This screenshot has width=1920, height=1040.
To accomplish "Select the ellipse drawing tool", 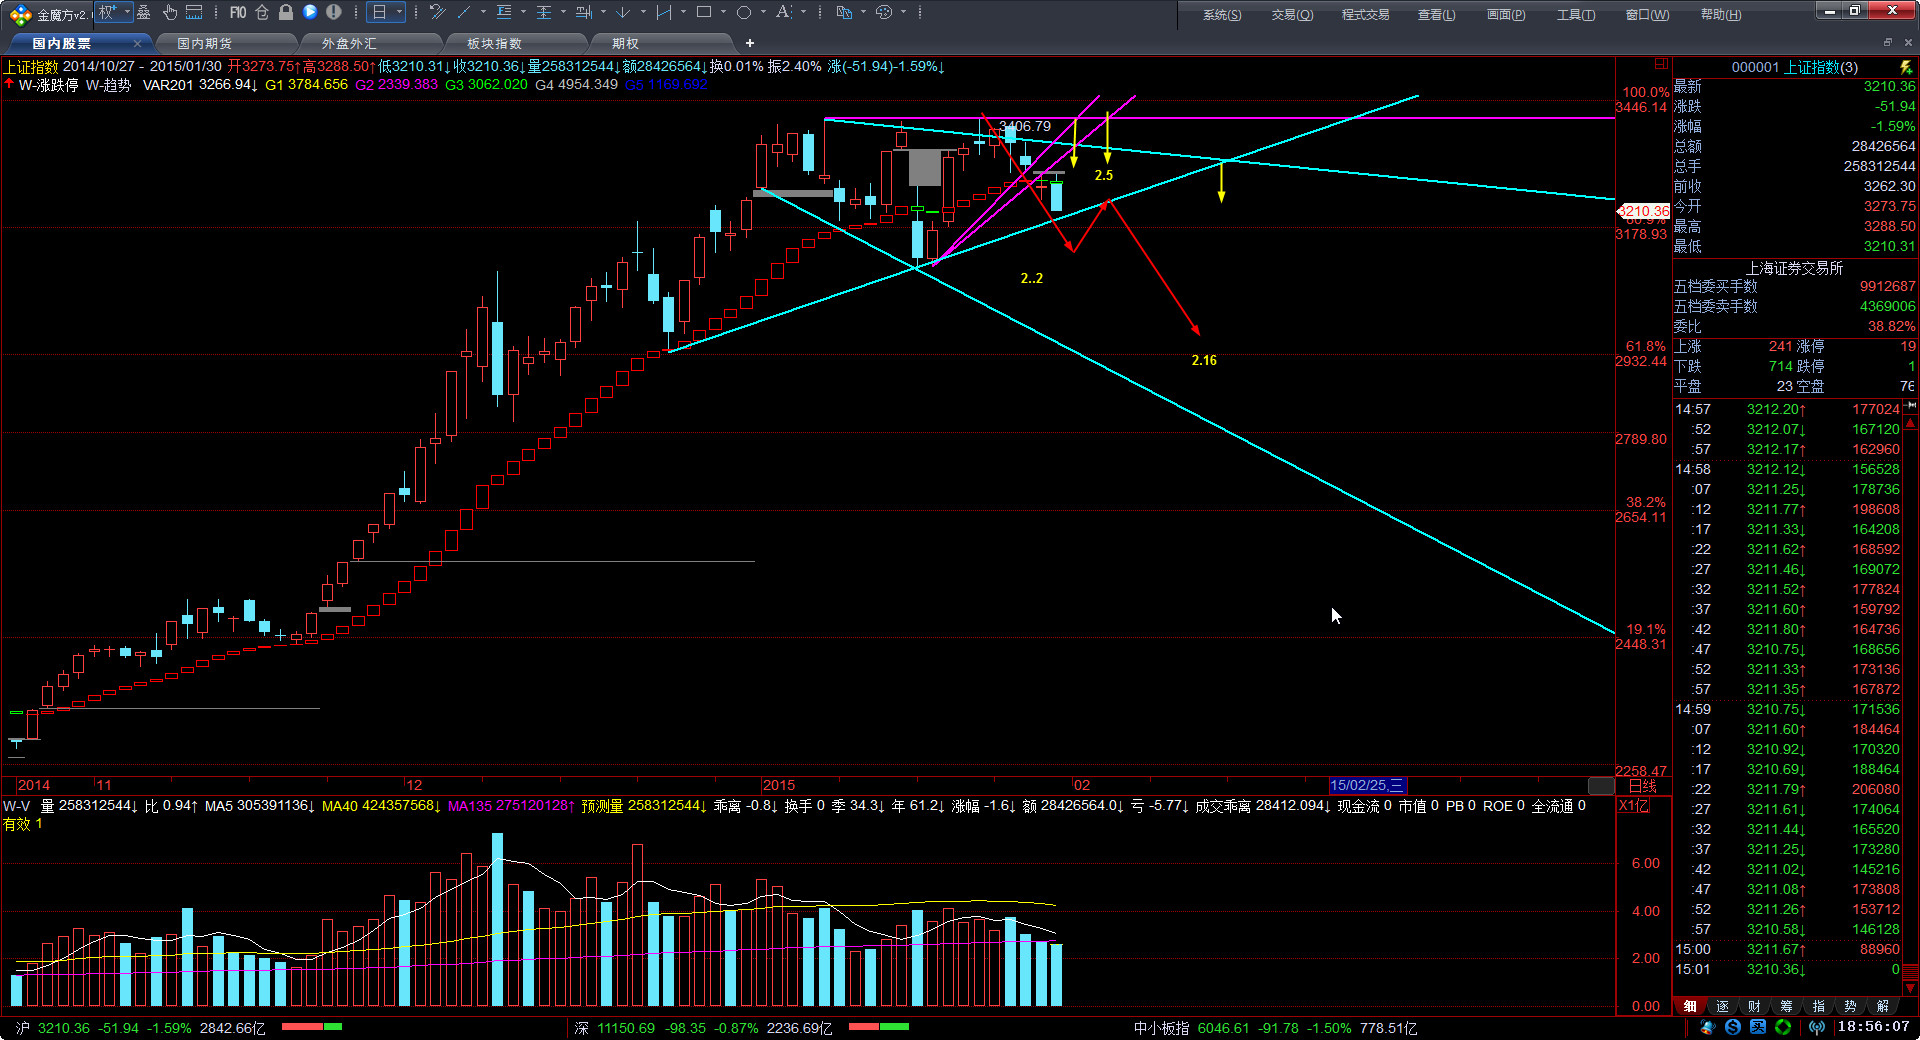I will point(744,12).
